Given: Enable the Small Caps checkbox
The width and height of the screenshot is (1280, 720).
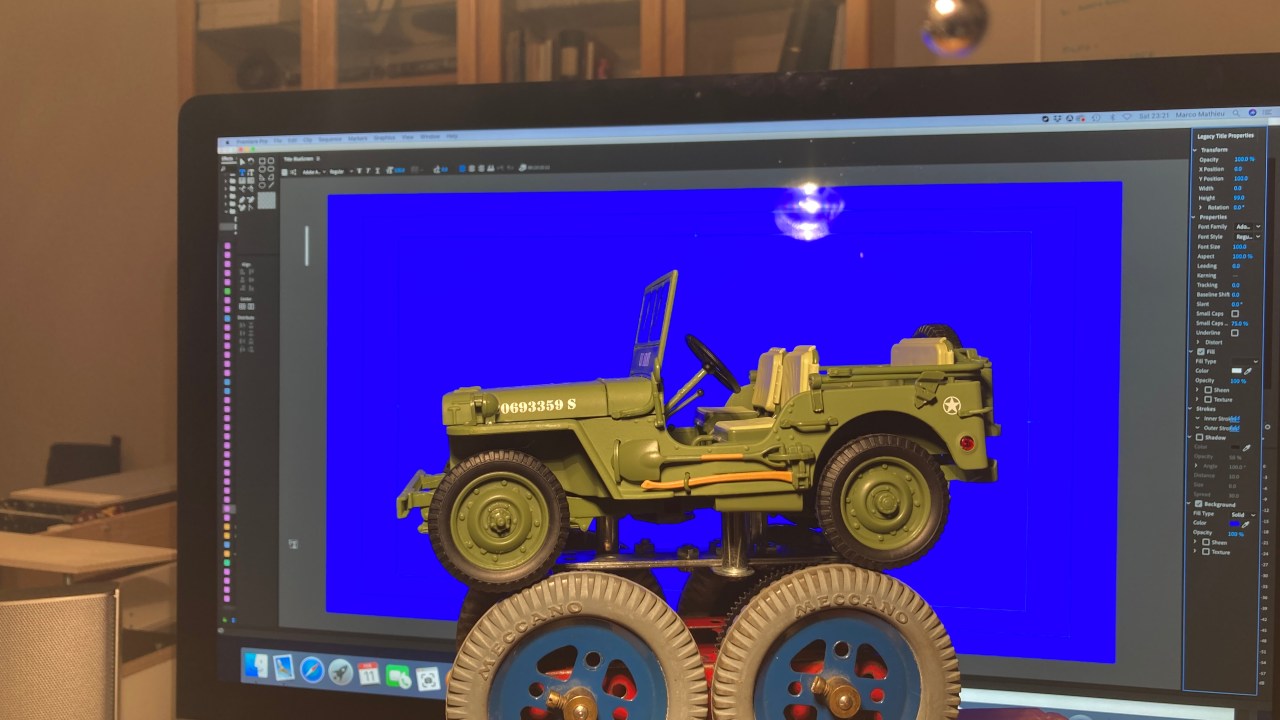Looking at the screenshot, I should (x=1234, y=314).
